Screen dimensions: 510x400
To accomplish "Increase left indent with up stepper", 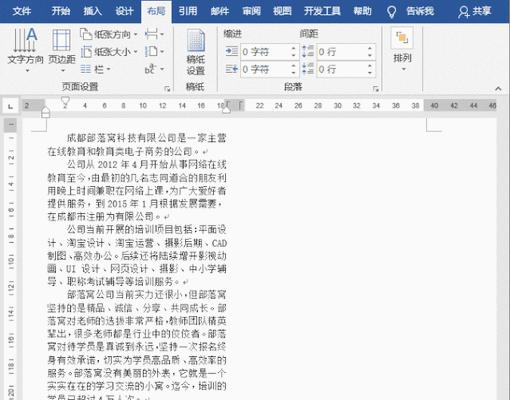I will coord(293,48).
